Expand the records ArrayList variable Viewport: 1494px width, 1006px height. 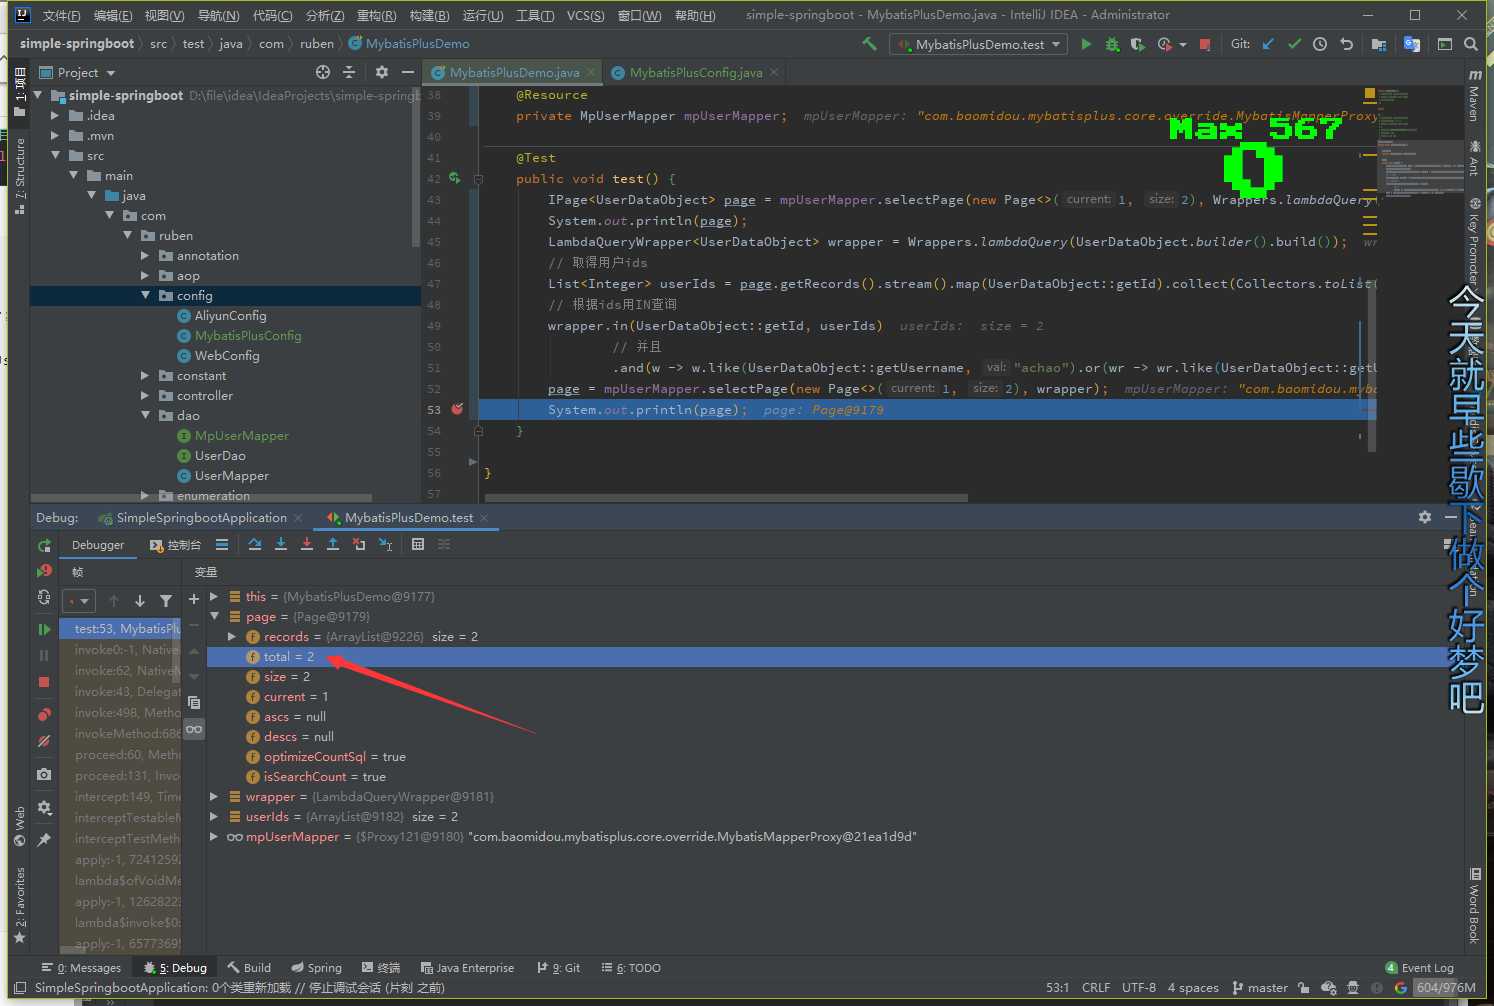coord(232,636)
